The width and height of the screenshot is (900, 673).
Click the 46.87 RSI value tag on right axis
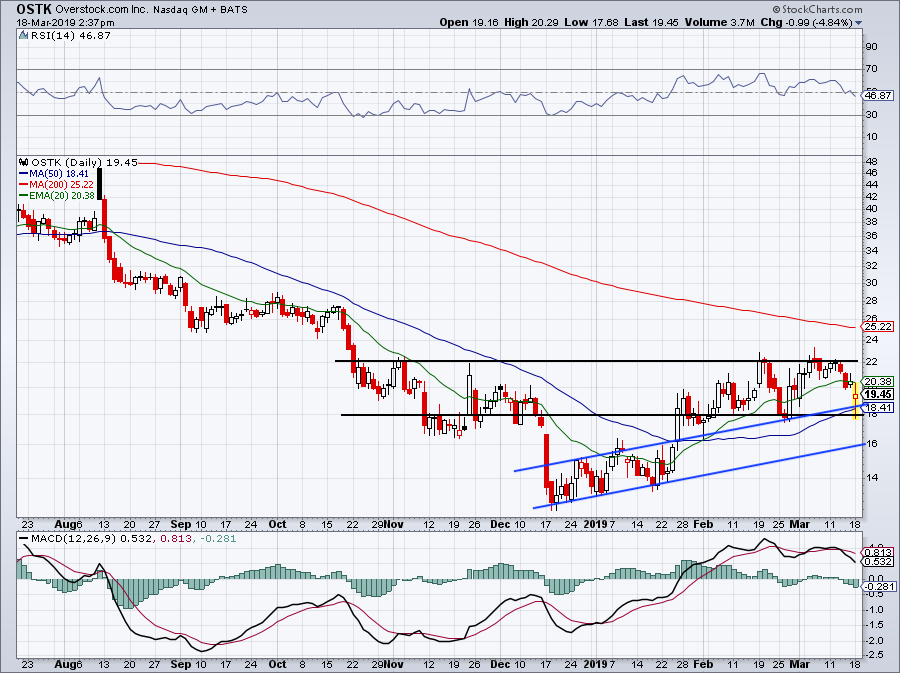878,95
